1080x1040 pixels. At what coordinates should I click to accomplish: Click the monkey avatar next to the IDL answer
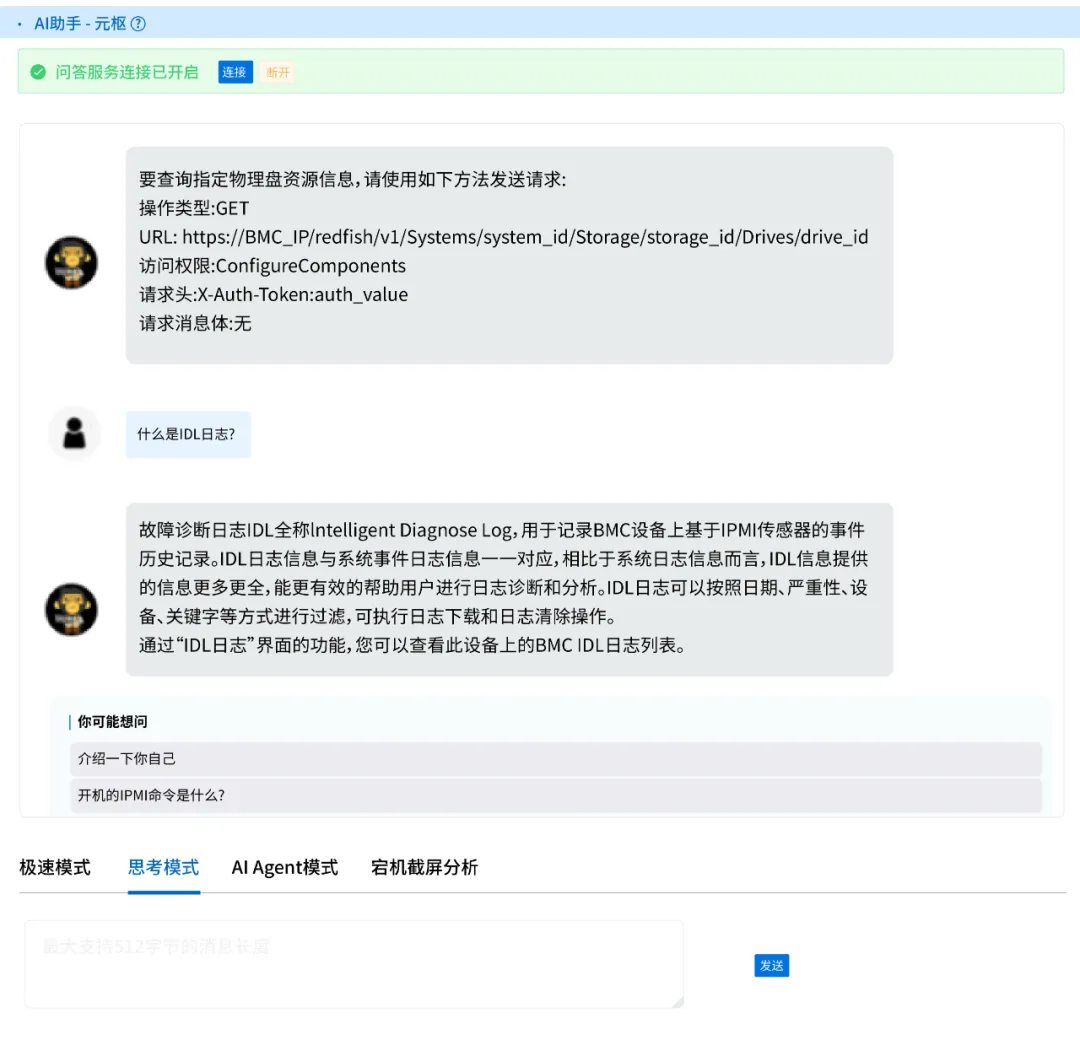pyautogui.click(x=71, y=609)
